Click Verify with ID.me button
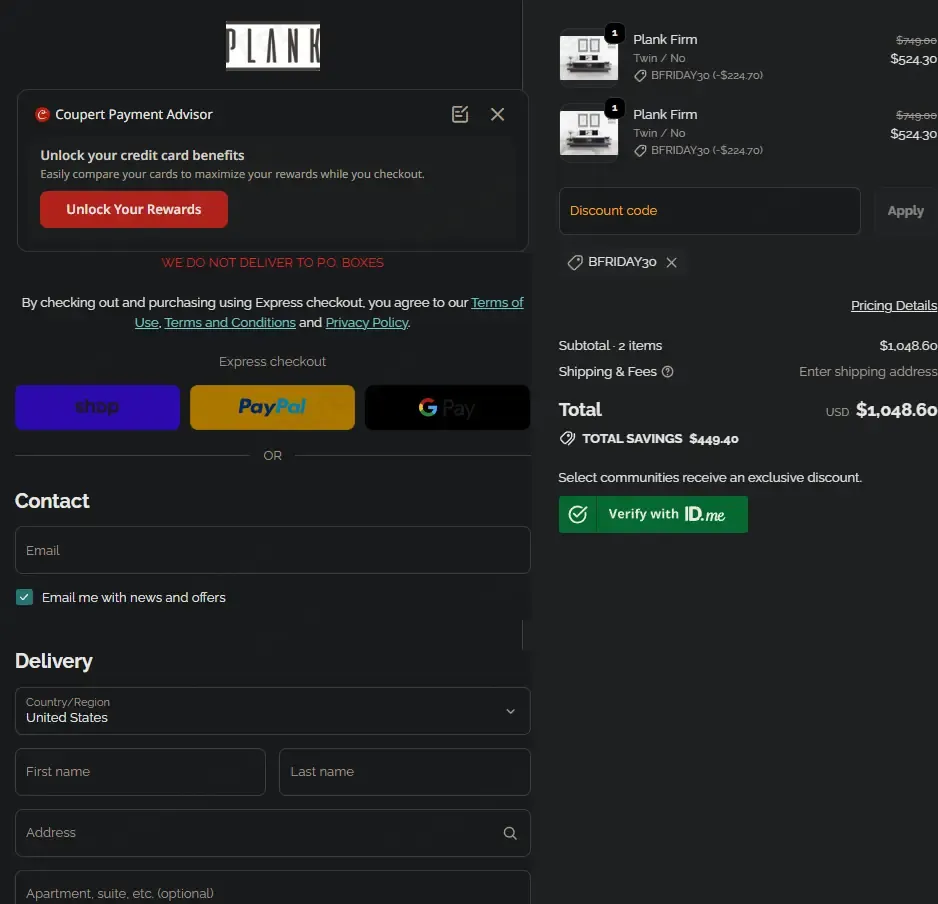938x904 pixels. click(653, 514)
